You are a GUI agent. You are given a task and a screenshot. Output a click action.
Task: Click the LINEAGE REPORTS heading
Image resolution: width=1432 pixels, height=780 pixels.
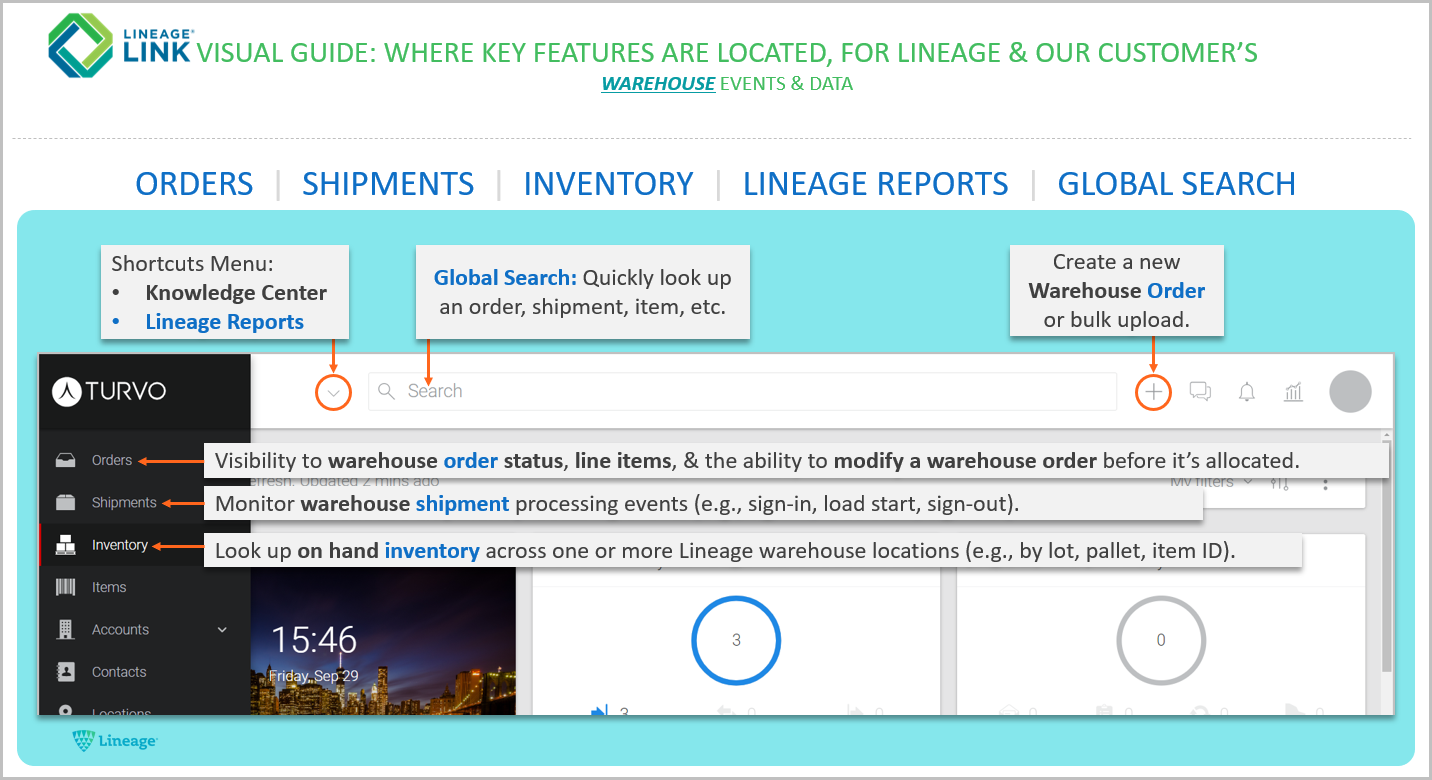[x=876, y=184]
